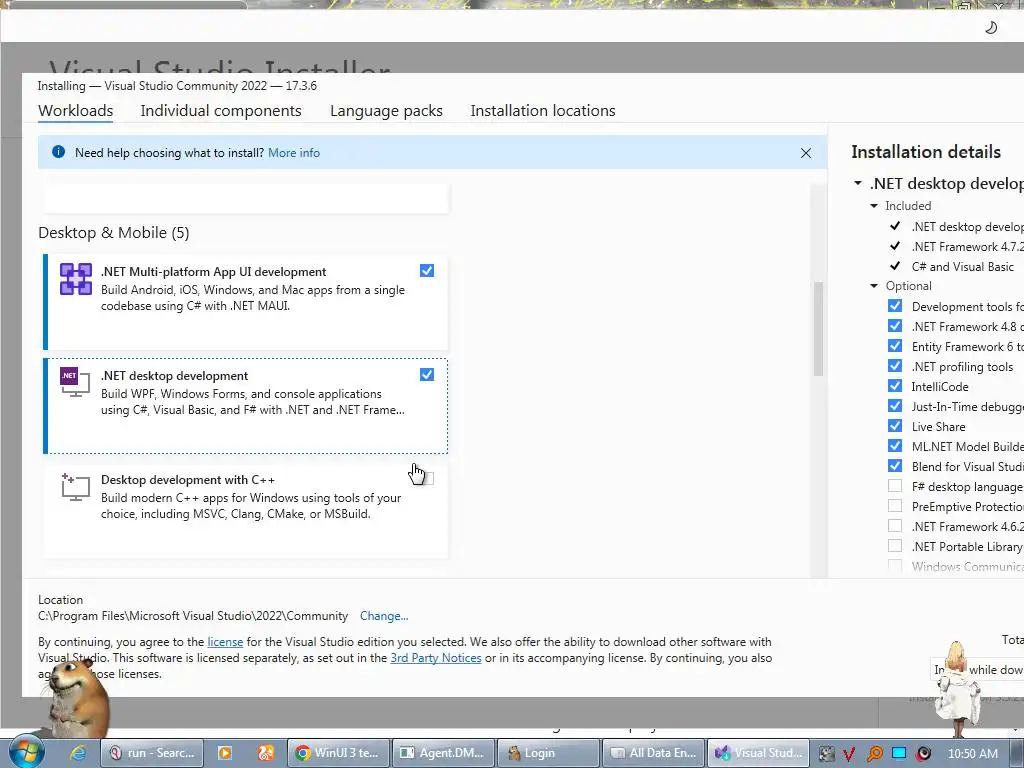This screenshot has height=768, width=1024.
Task: Uncheck Entity Framework 6 tools component
Action: point(895,345)
